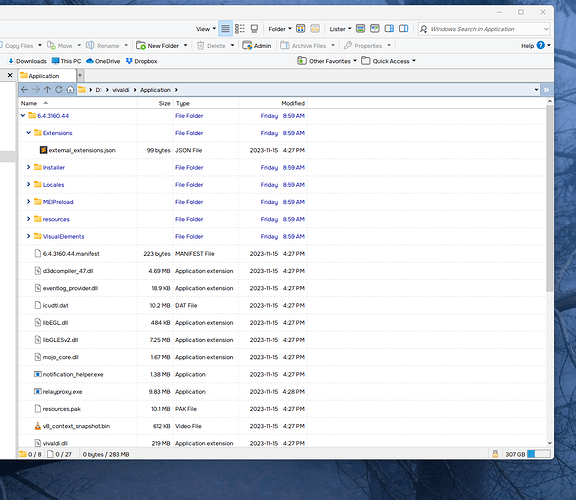Collapse the 6.4.3160.44 folder
The height and width of the screenshot is (500, 576).
[23, 116]
